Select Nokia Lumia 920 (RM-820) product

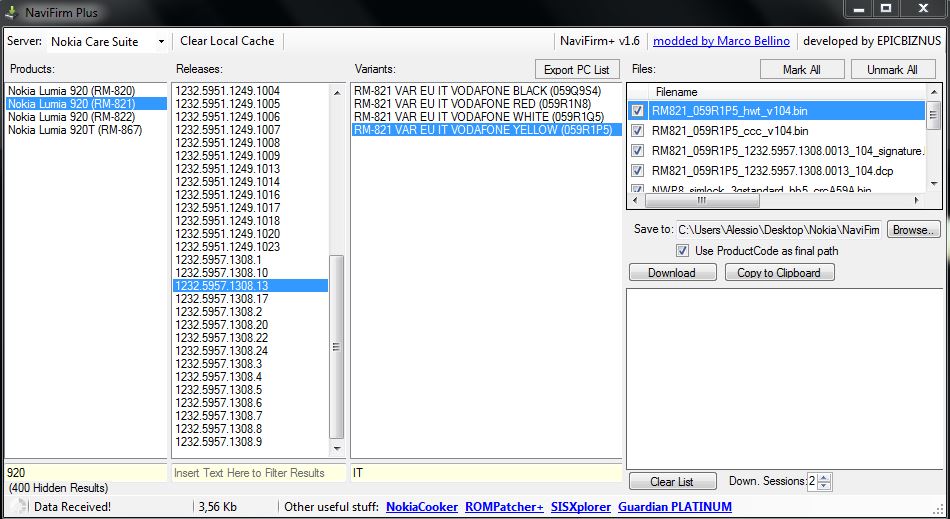tap(86, 91)
